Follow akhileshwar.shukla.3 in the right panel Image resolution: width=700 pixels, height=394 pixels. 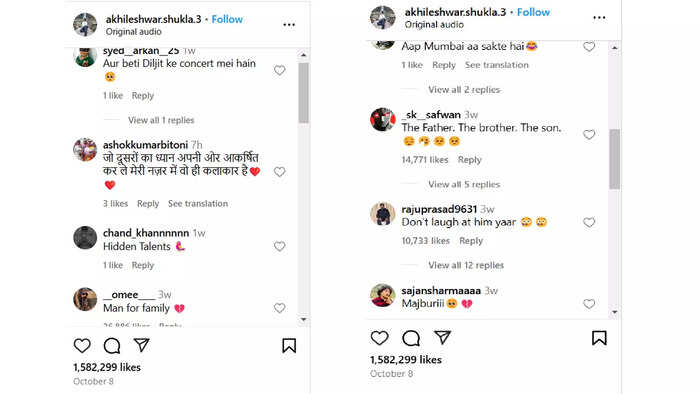pos(533,12)
